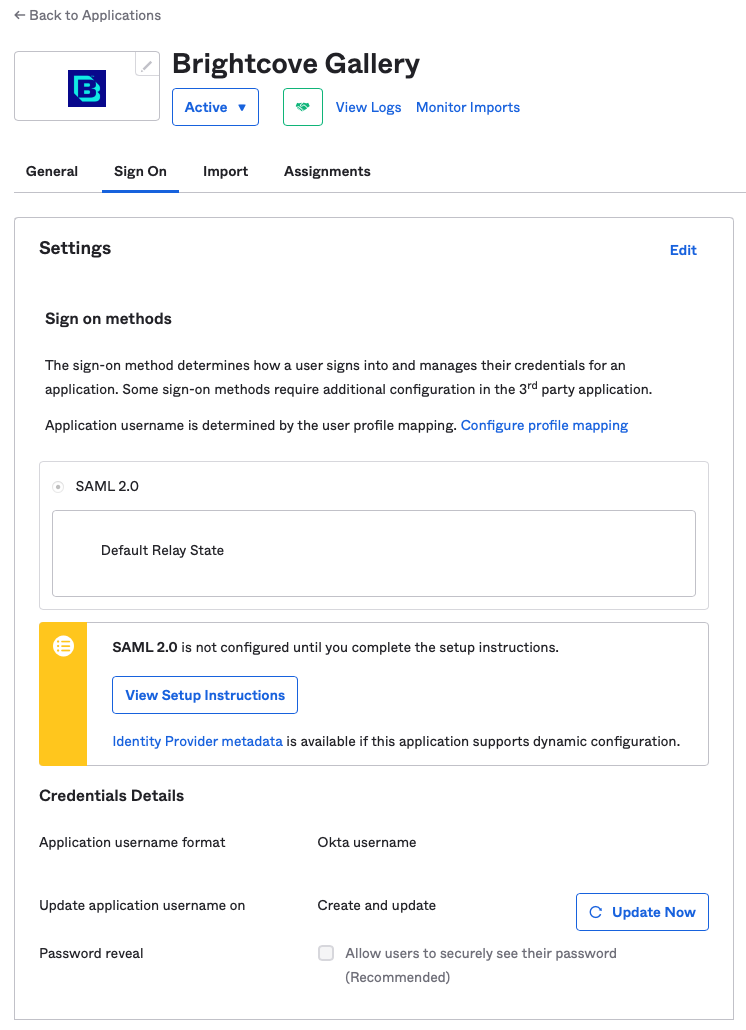
Task: Click Edit in Settings panel
Action: (x=683, y=250)
